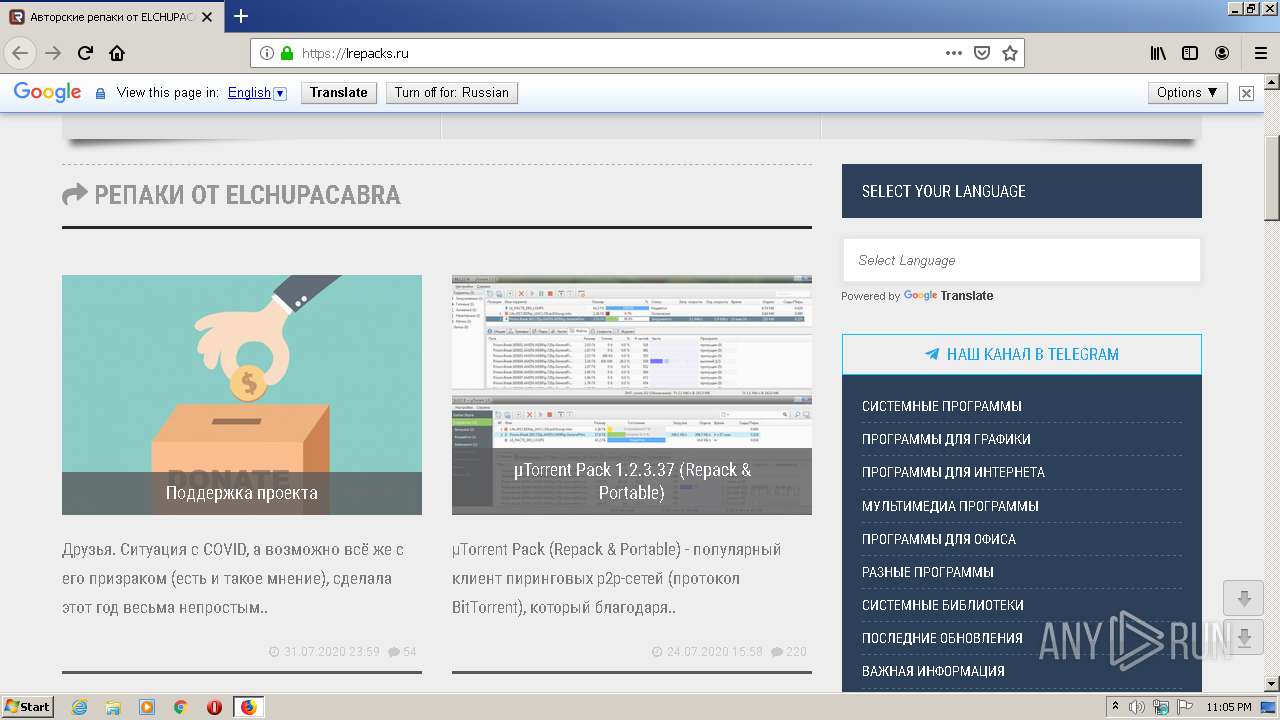Open the Firefox hamburger menu
This screenshot has height=720, width=1280.
[1261, 53]
